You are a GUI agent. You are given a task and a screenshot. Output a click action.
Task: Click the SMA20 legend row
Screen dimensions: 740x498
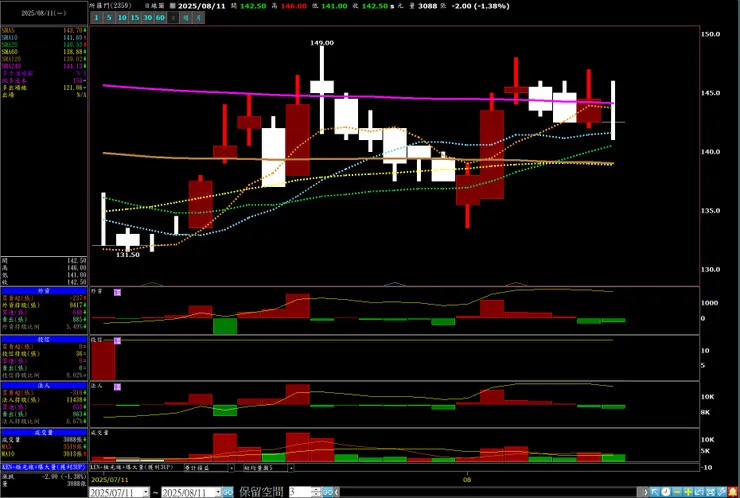(x=44, y=44)
